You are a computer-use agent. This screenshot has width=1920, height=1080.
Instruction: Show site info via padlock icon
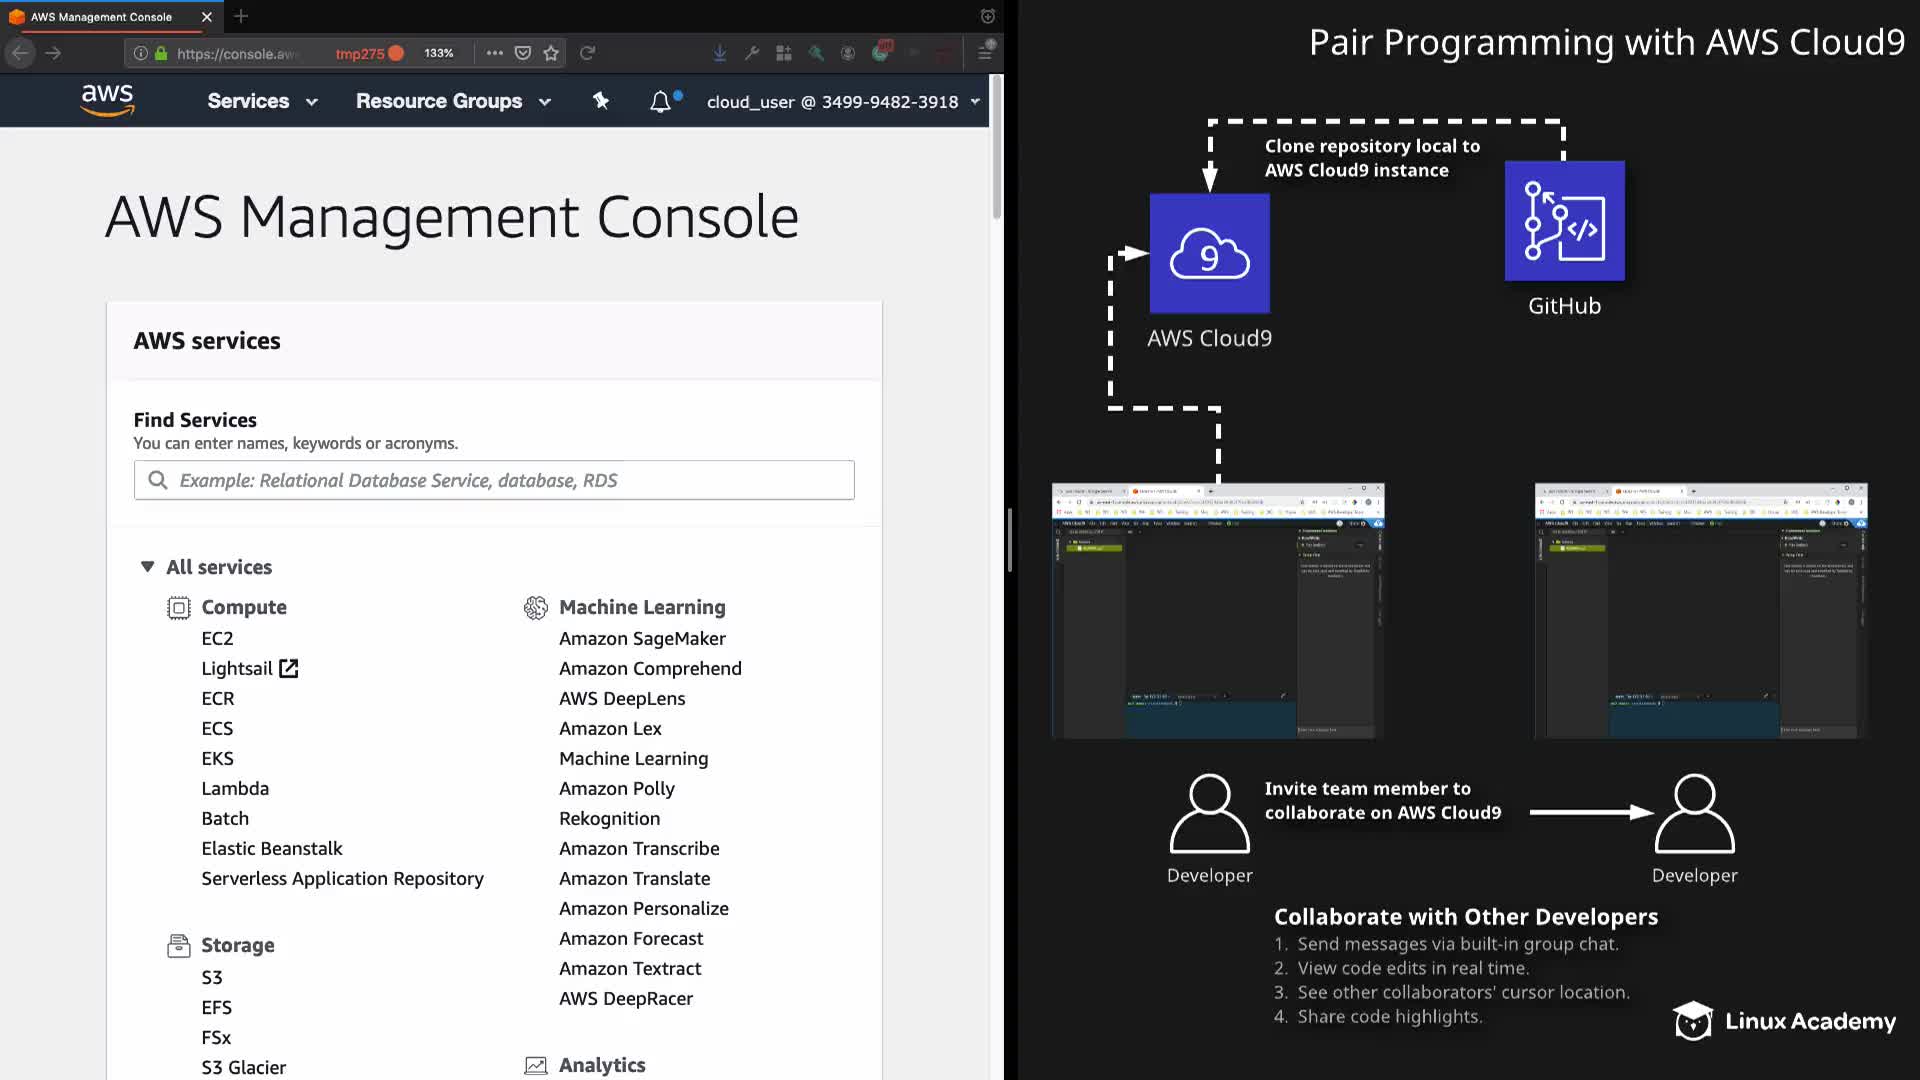[160, 53]
